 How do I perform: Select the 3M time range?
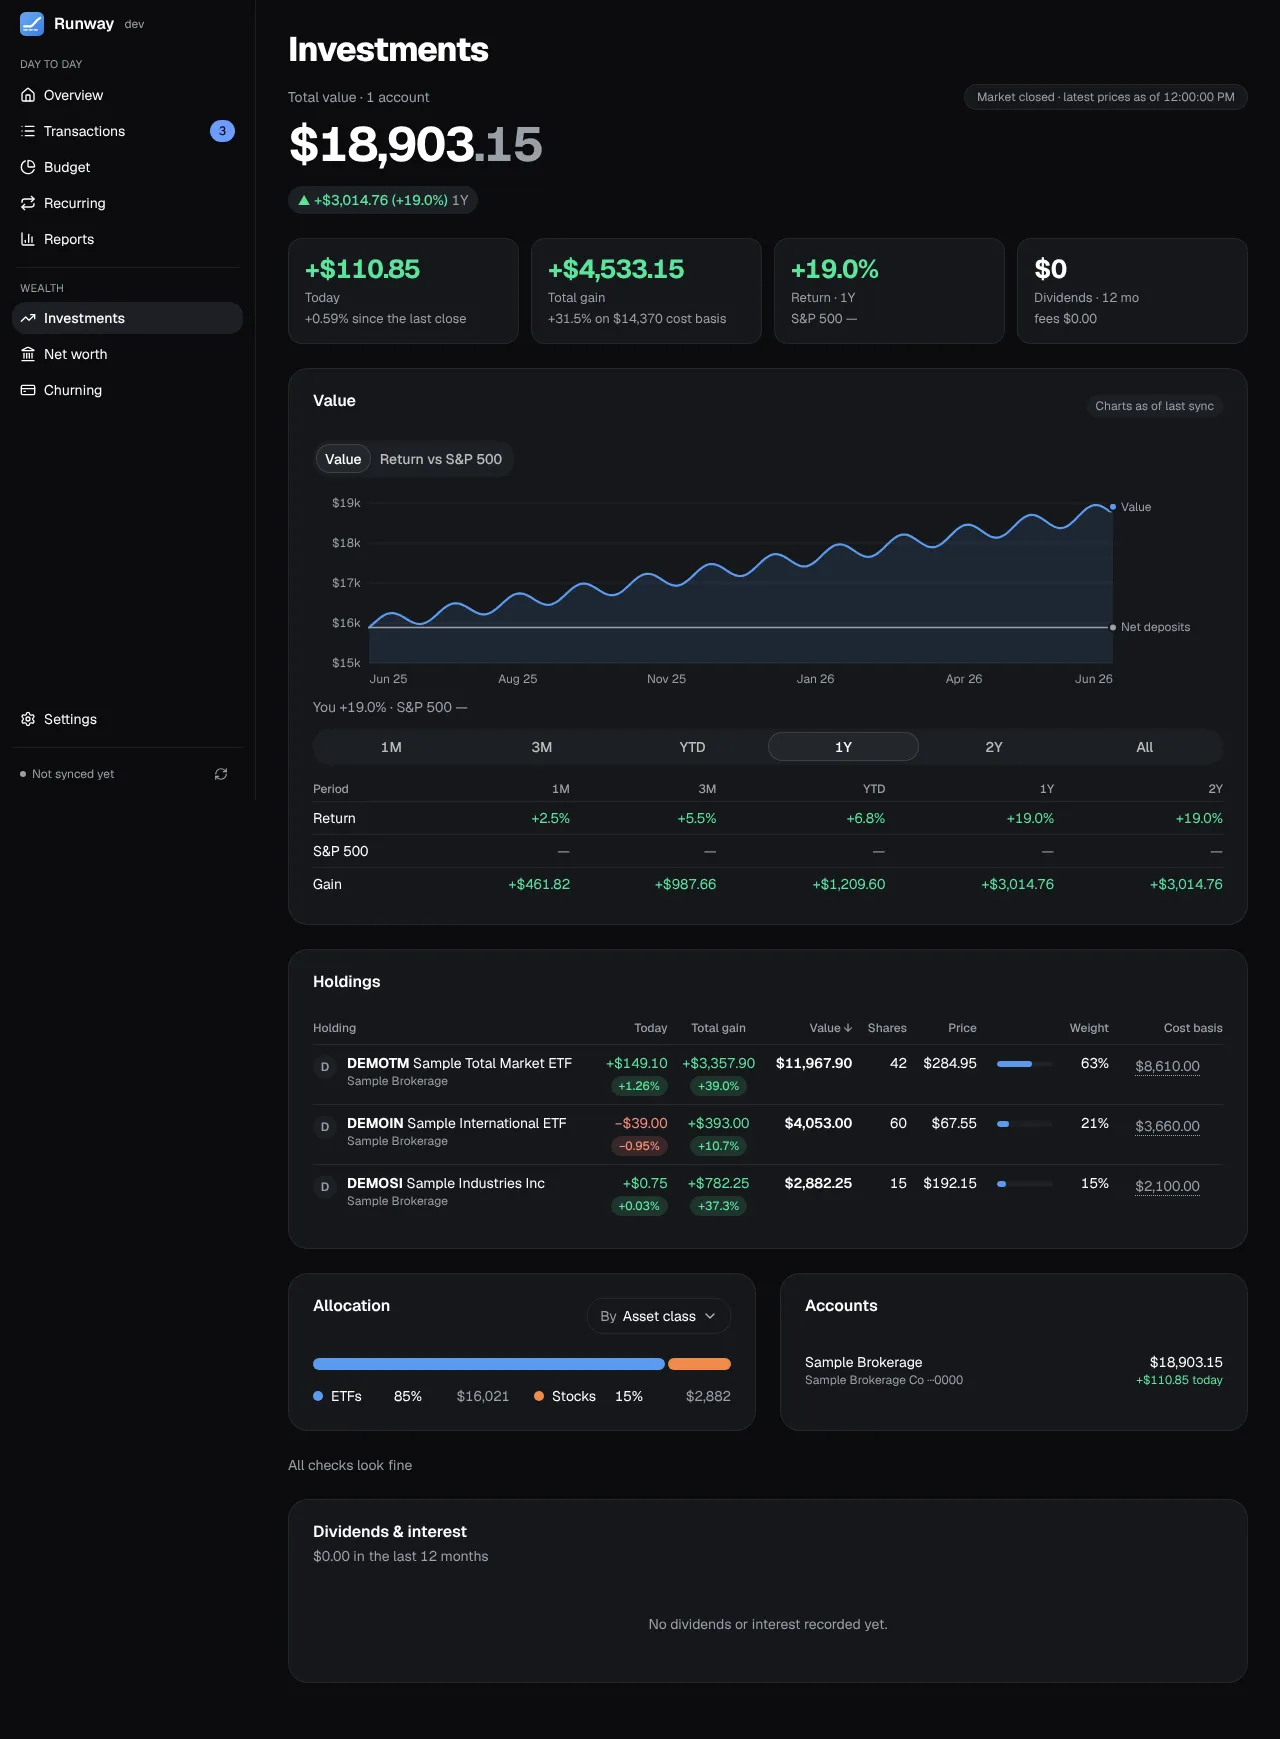tap(542, 747)
